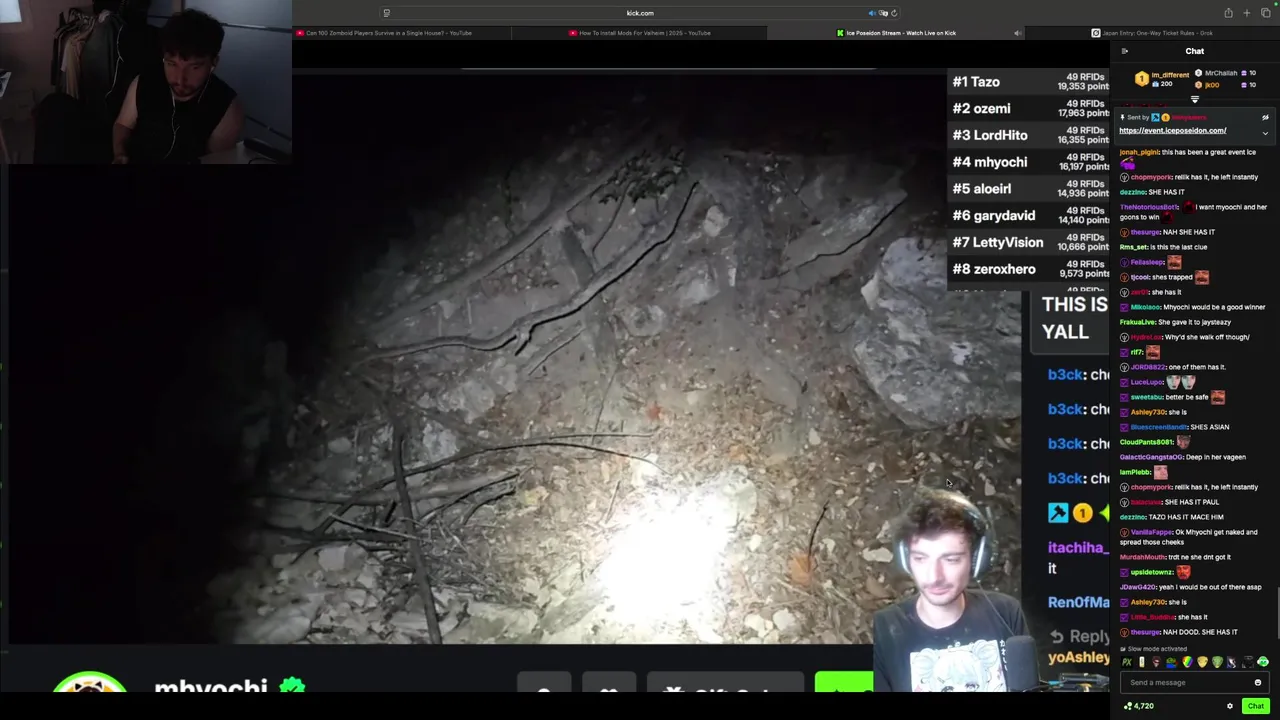This screenshot has width=1280, height=720.
Task: Select leaderboard entry #1 Tazo
Action: 1029,82
